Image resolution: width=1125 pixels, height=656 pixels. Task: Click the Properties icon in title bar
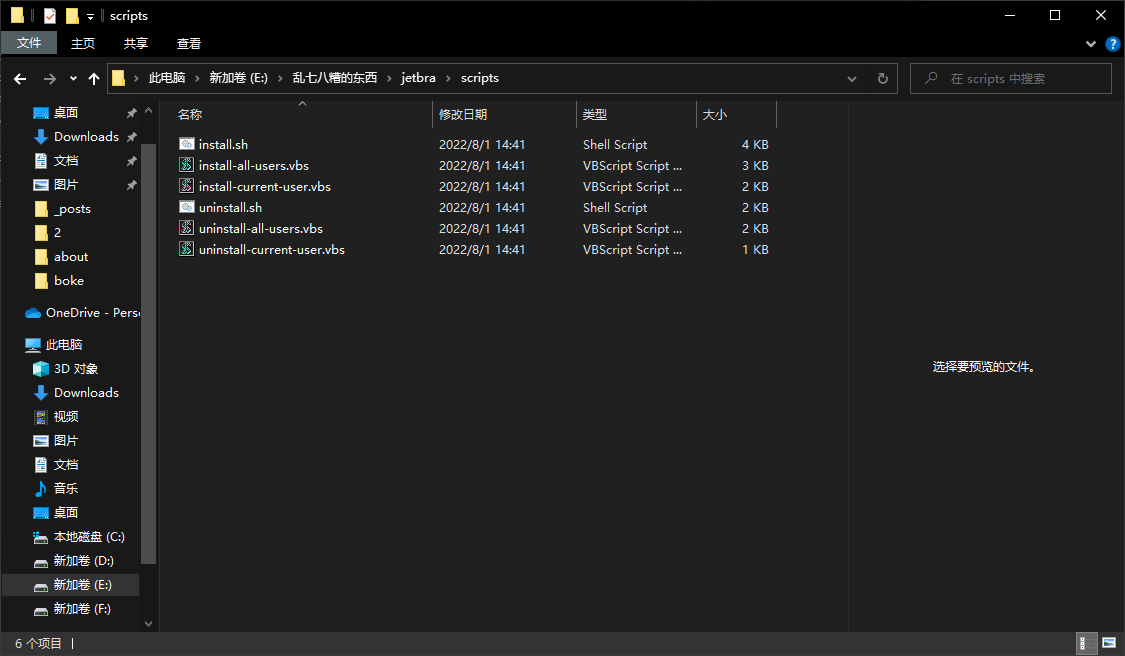50,16
